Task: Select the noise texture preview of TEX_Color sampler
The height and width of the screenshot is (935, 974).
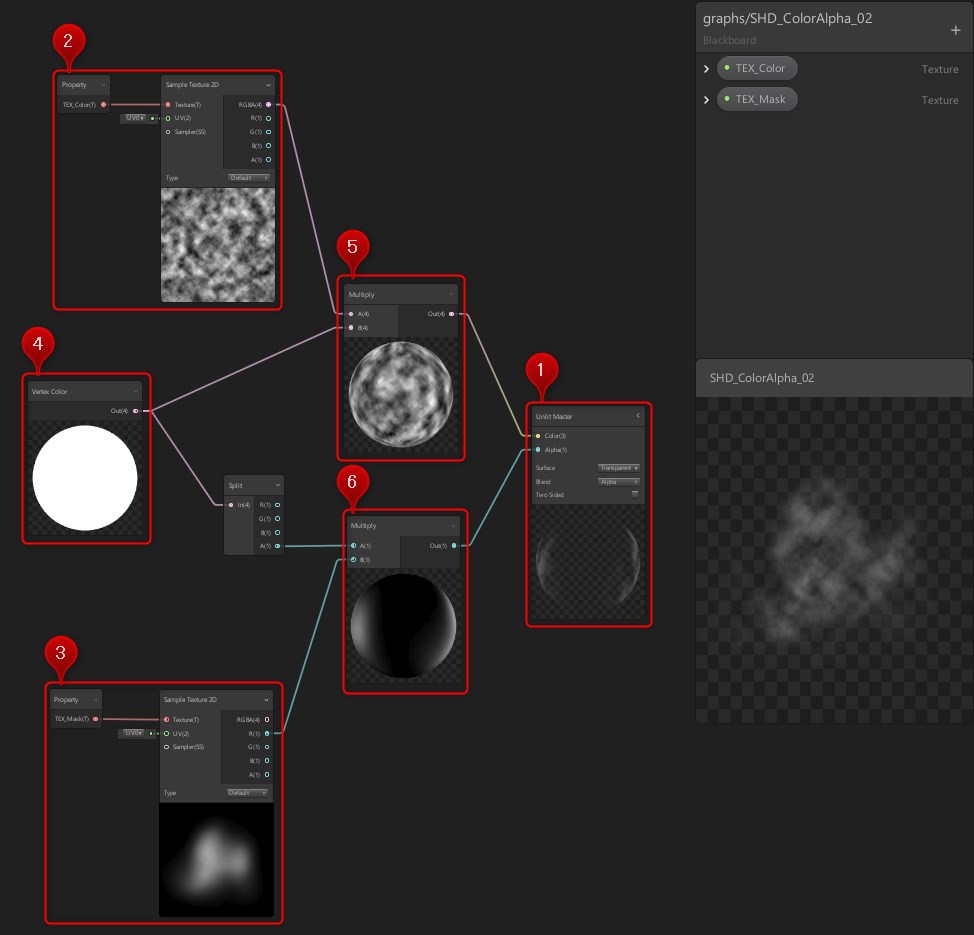Action: [217, 245]
